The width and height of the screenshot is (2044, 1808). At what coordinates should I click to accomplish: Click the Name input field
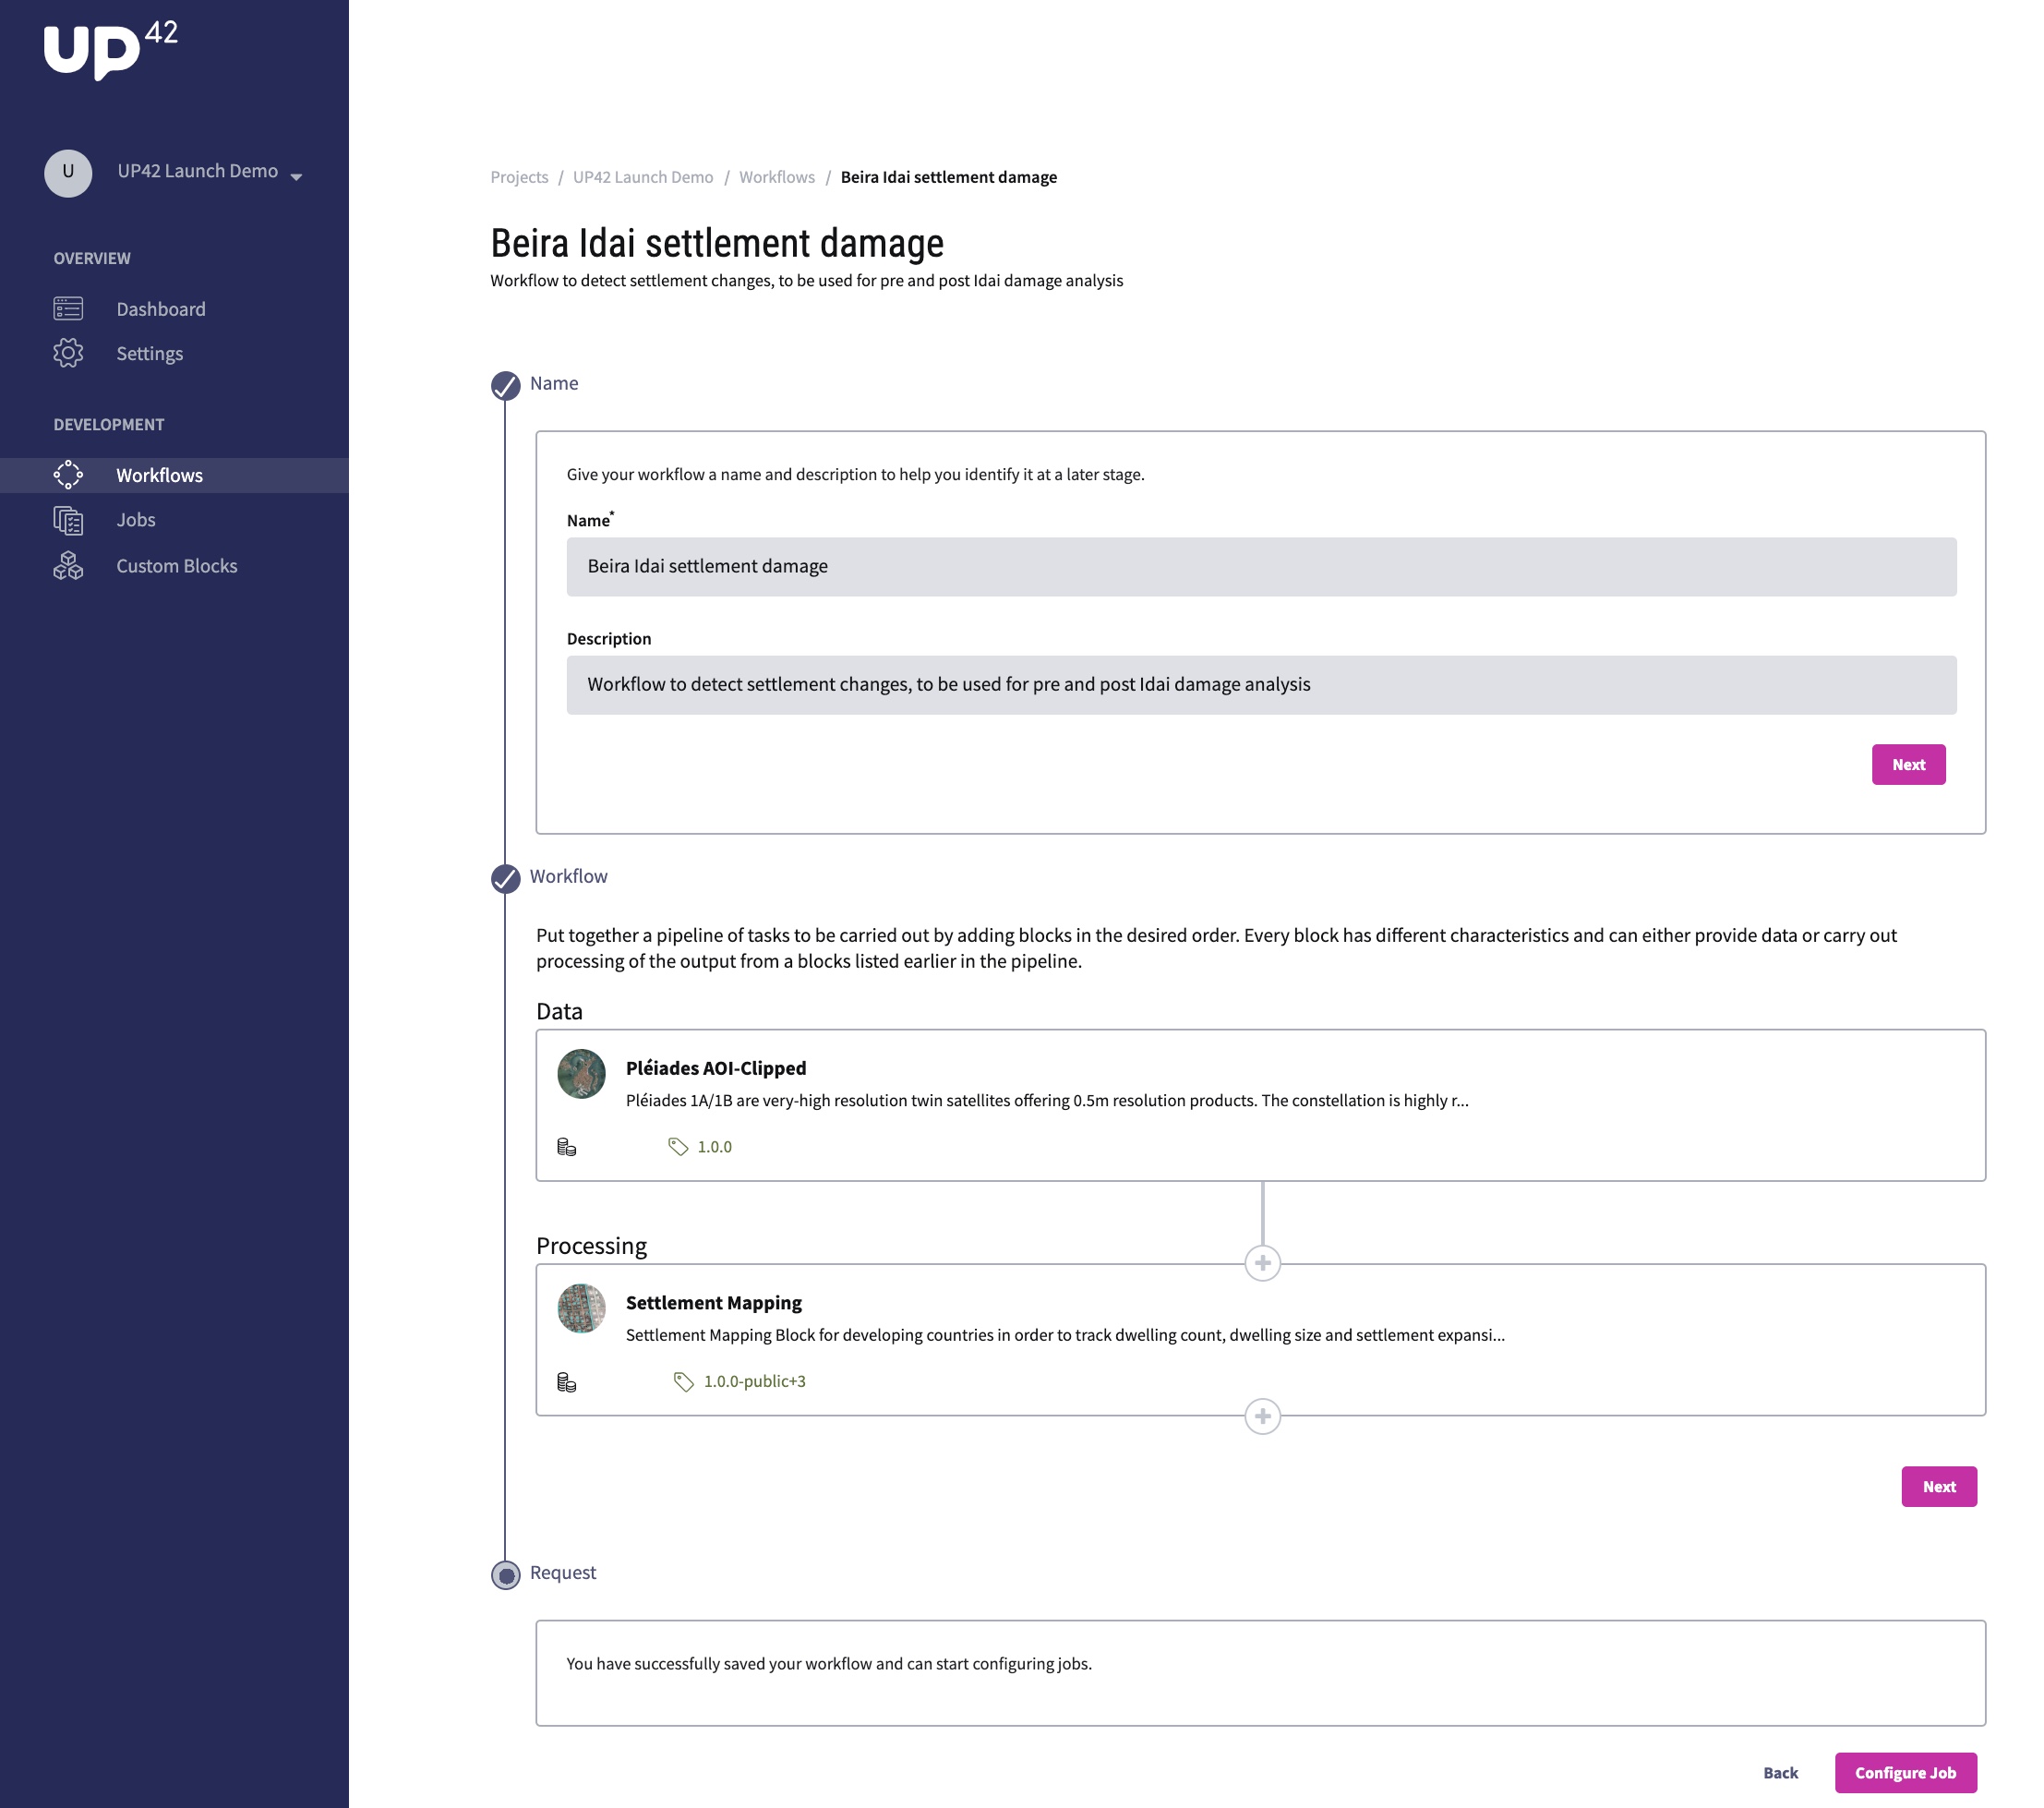coord(1261,567)
